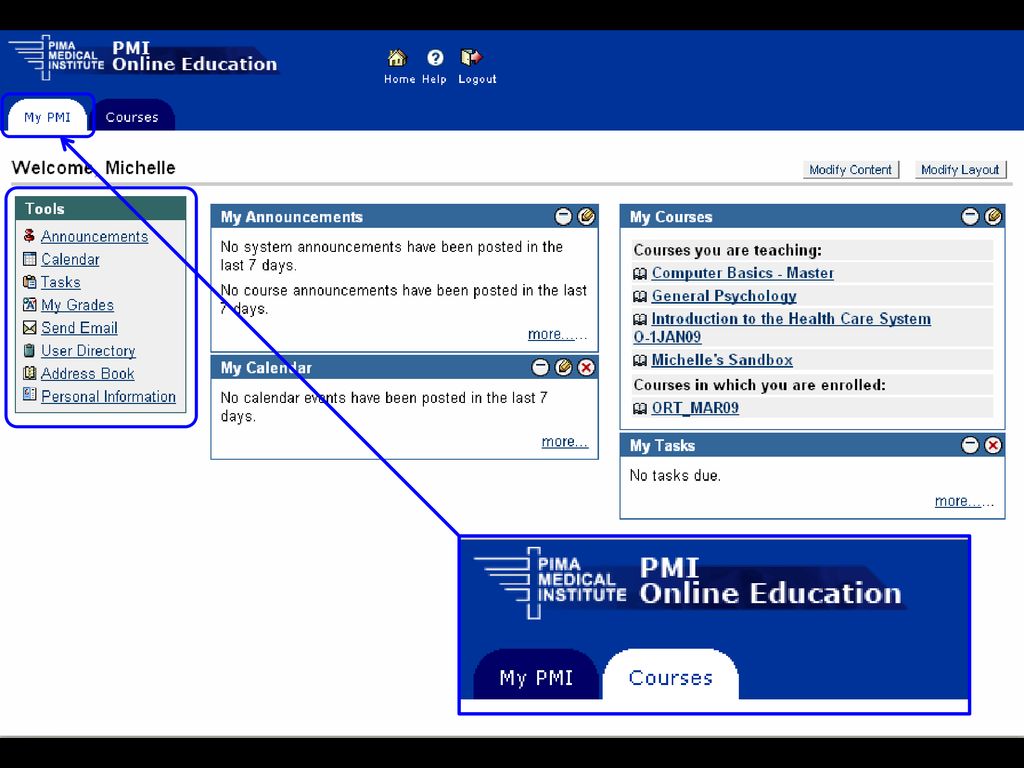Click the No tasks due text
Viewport: 1024px width, 768px height.
675,475
